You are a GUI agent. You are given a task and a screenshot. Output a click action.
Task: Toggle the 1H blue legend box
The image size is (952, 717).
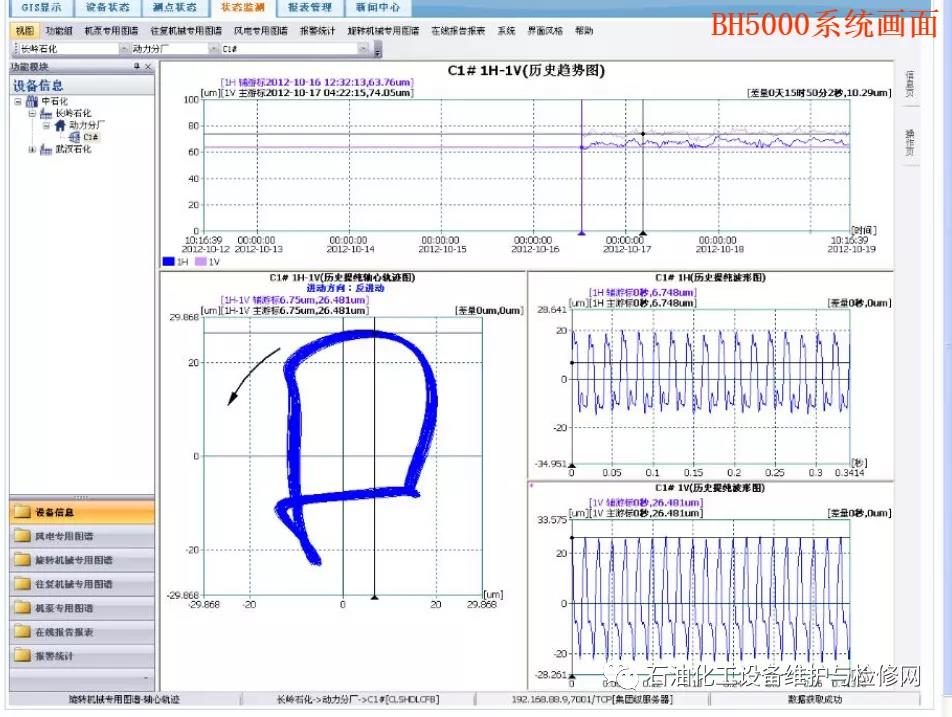point(168,262)
